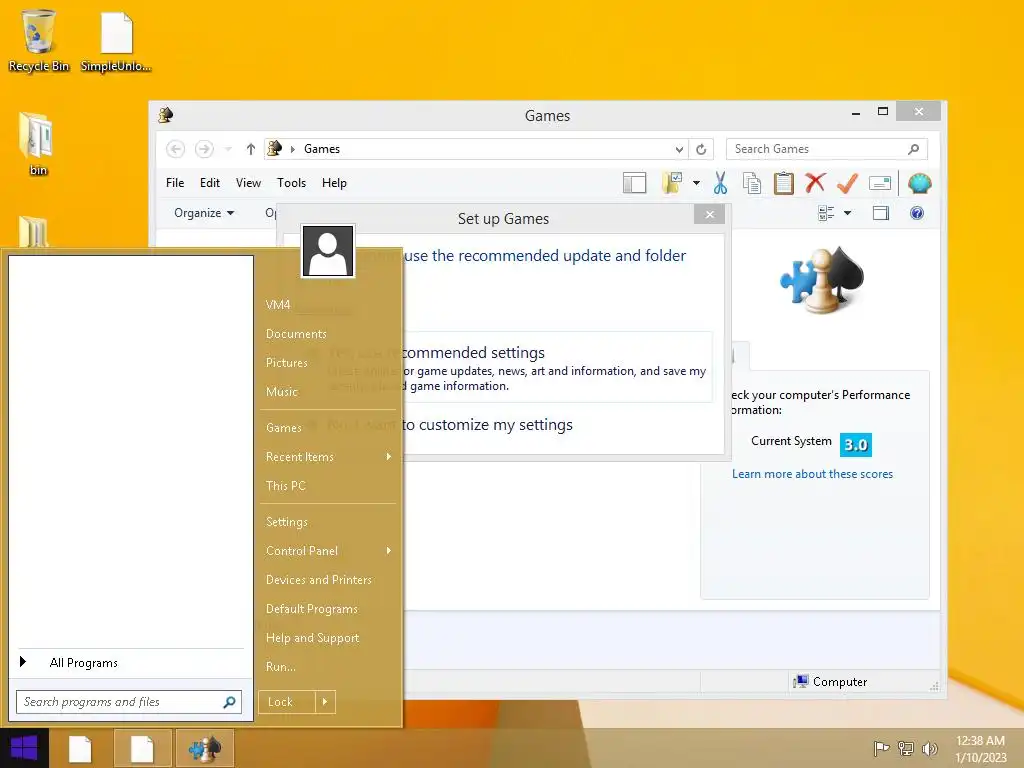Open the Recycle Bin desktop icon

(39, 40)
